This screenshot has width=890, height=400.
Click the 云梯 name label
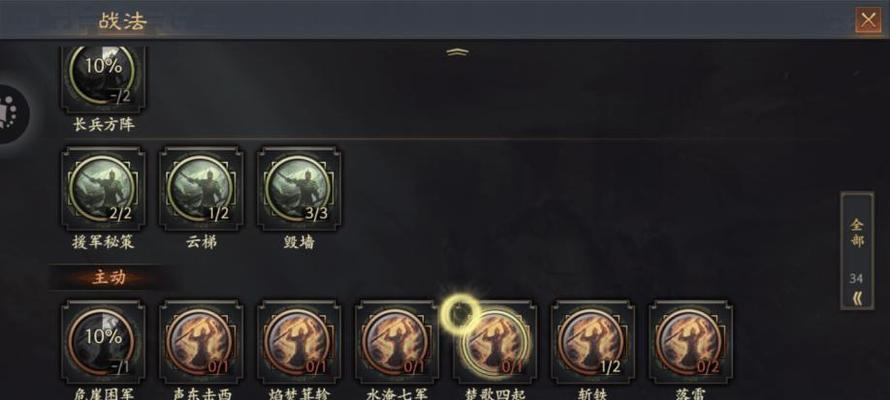coord(201,242)
